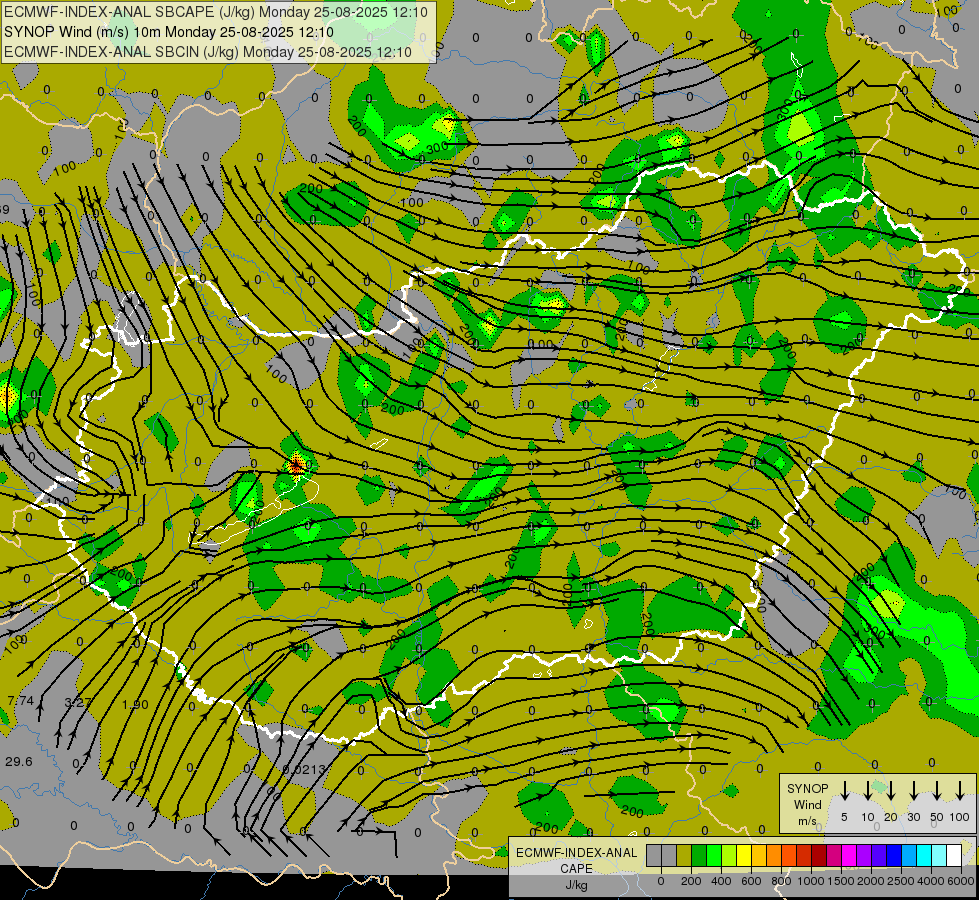Click the 800 tick label on CAPE scale
979x900 pixels.
[781, 881]
